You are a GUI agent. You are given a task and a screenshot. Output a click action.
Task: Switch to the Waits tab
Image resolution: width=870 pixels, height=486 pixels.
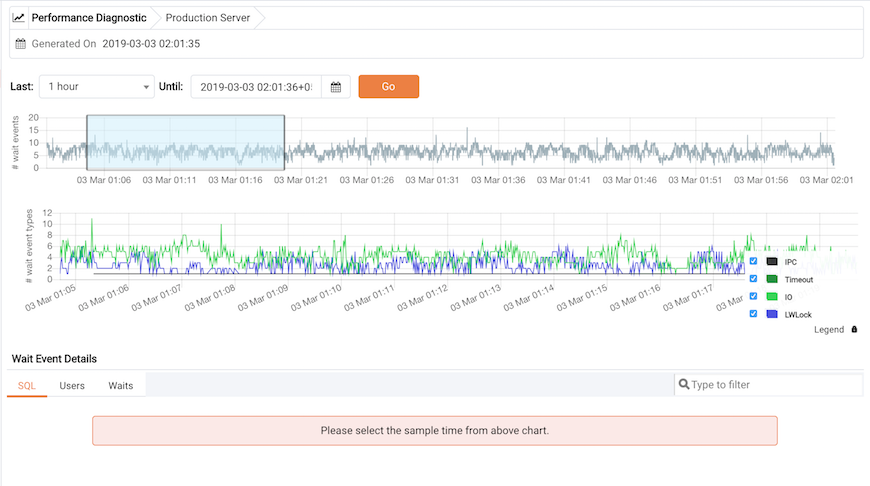(120, 386)
